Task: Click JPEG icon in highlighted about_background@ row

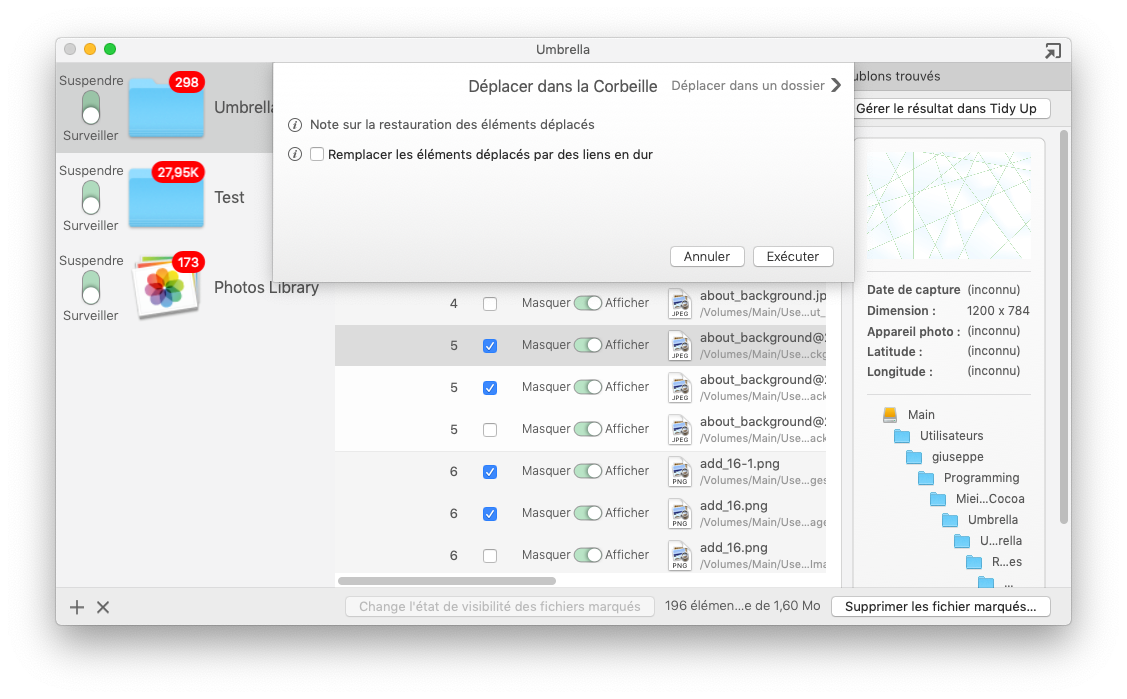Action: click(x=680, y=346)
